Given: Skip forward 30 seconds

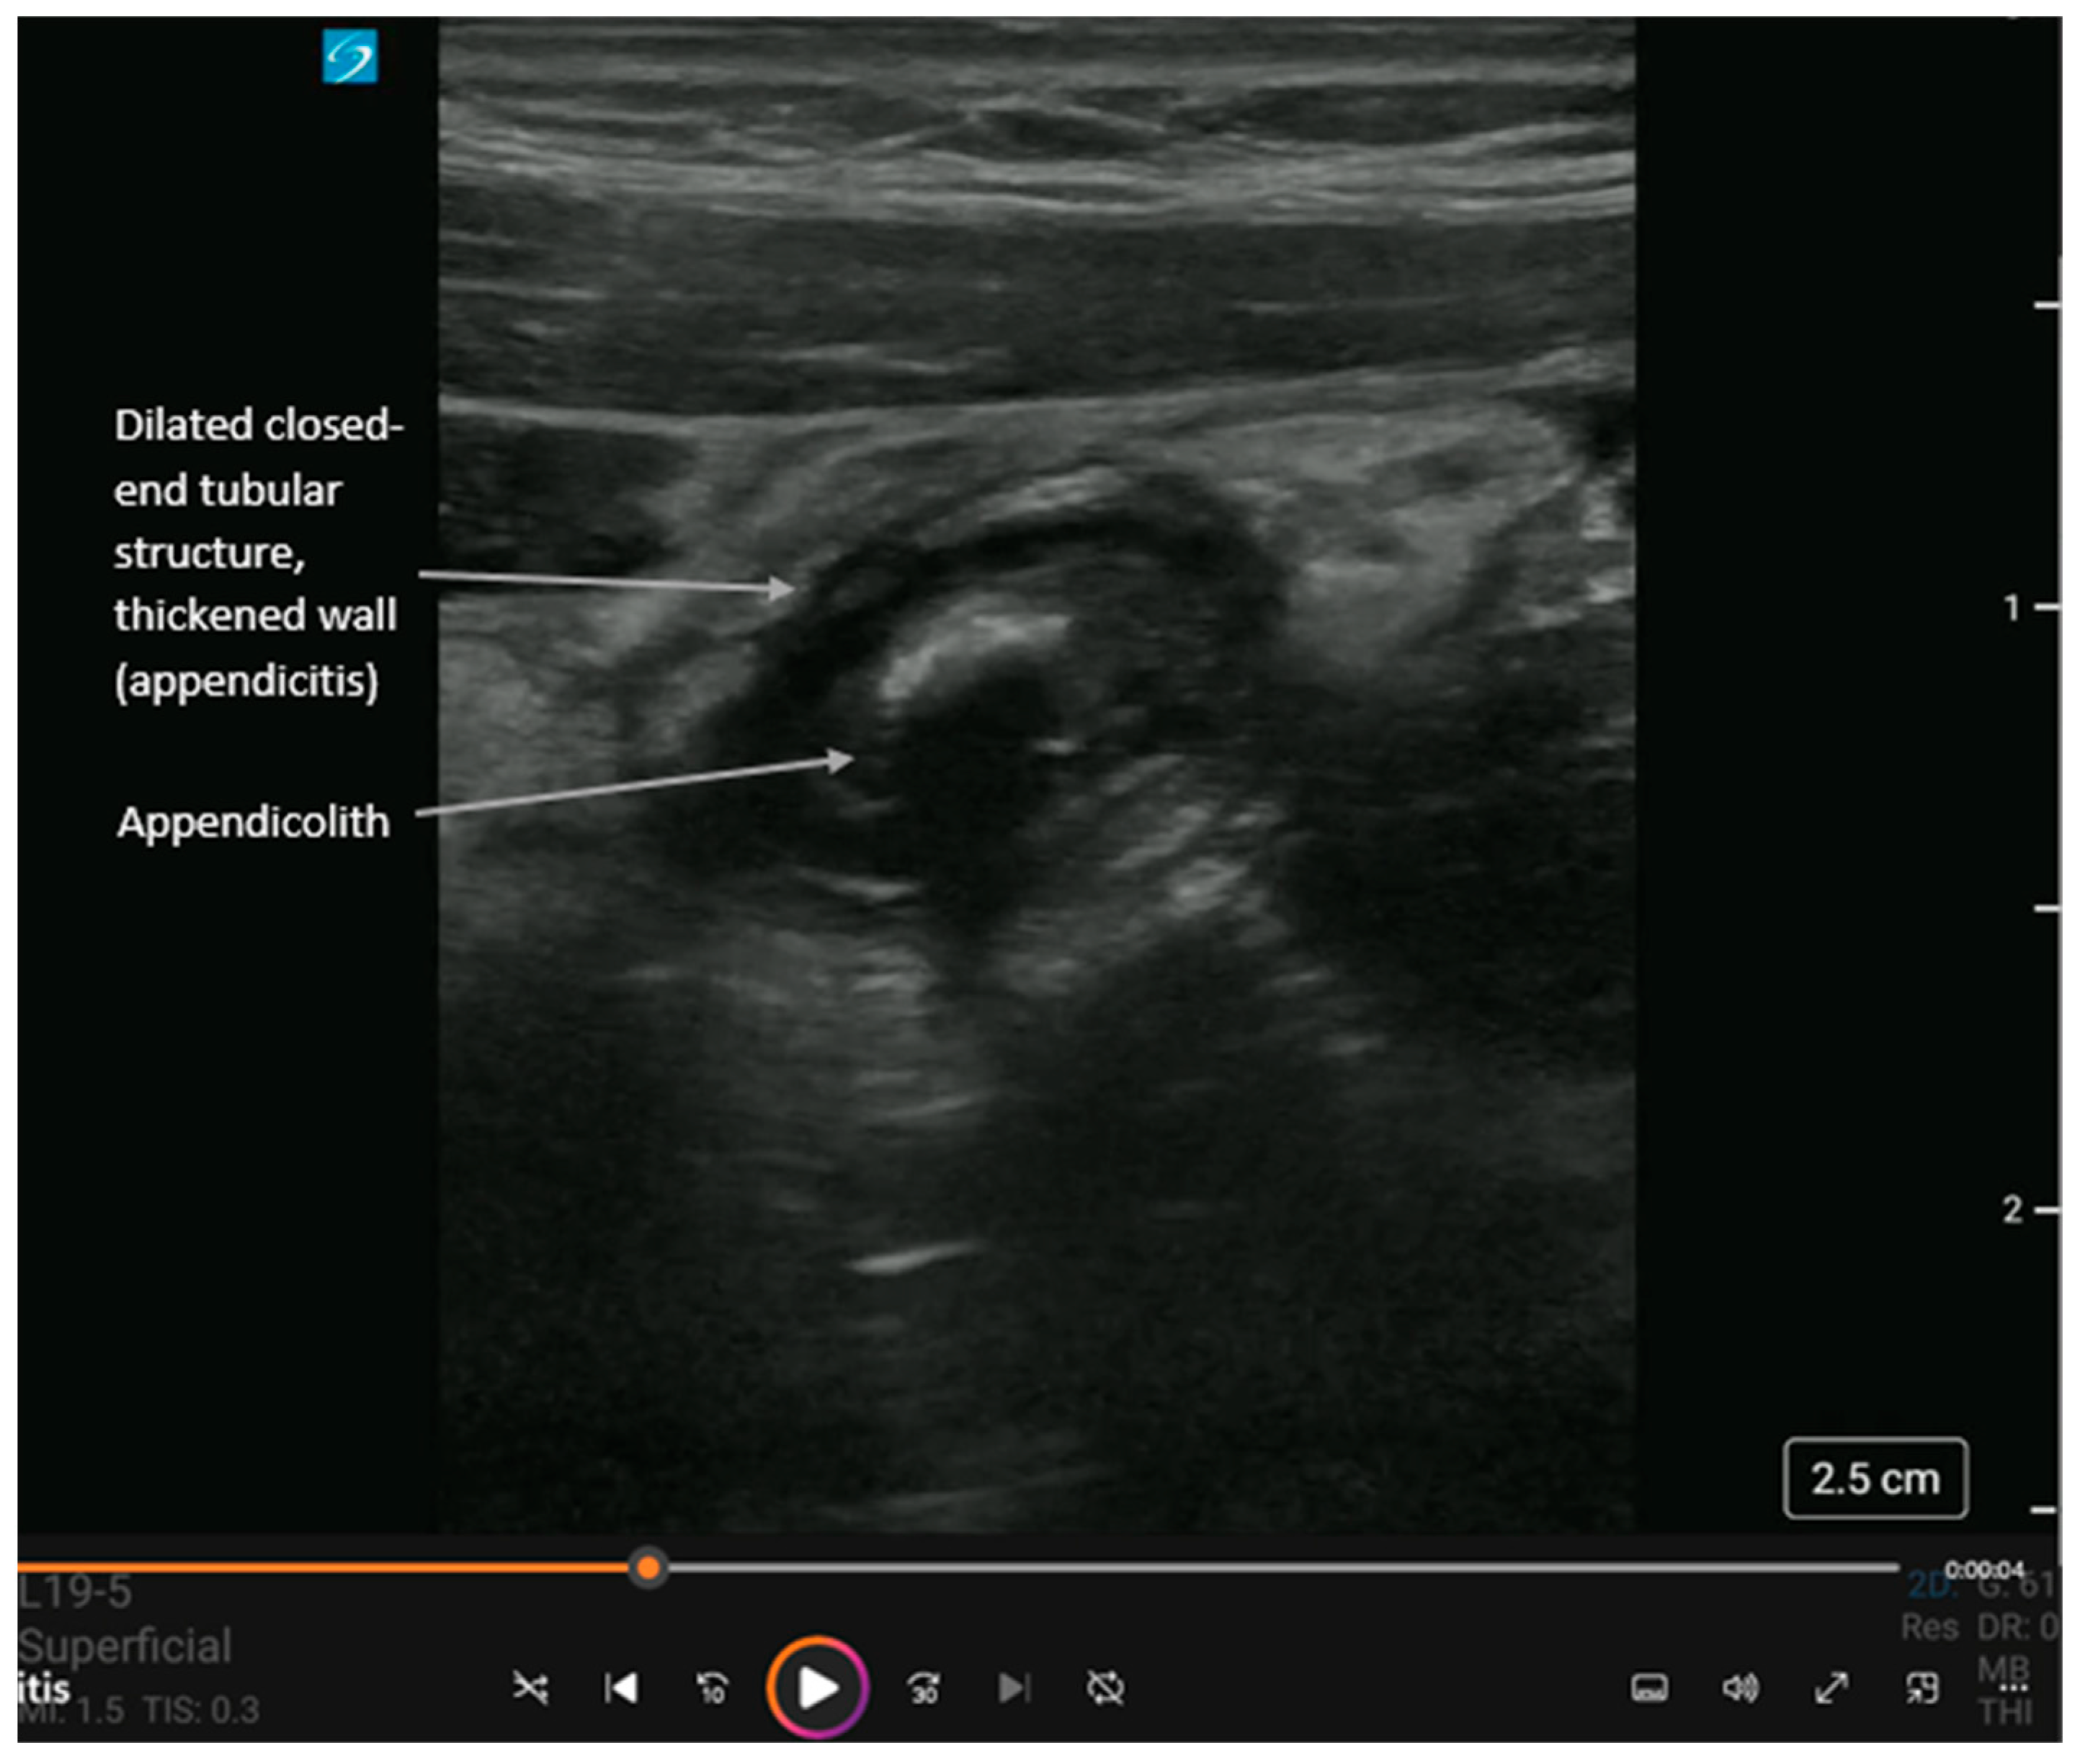Looking at the screenshot, I should click(924, 1689).
